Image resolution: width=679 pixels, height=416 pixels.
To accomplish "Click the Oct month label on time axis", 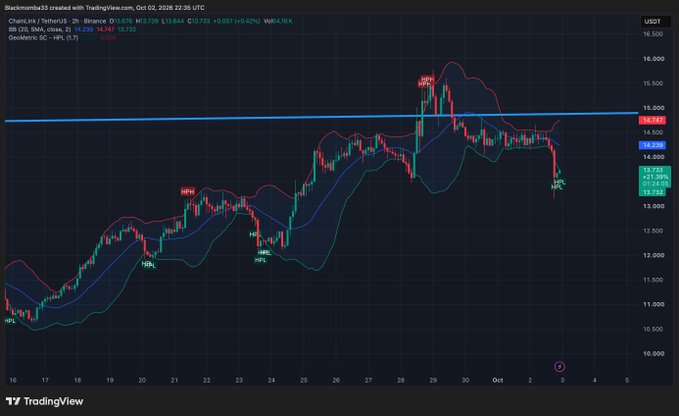I will click(x=498, y=380).
